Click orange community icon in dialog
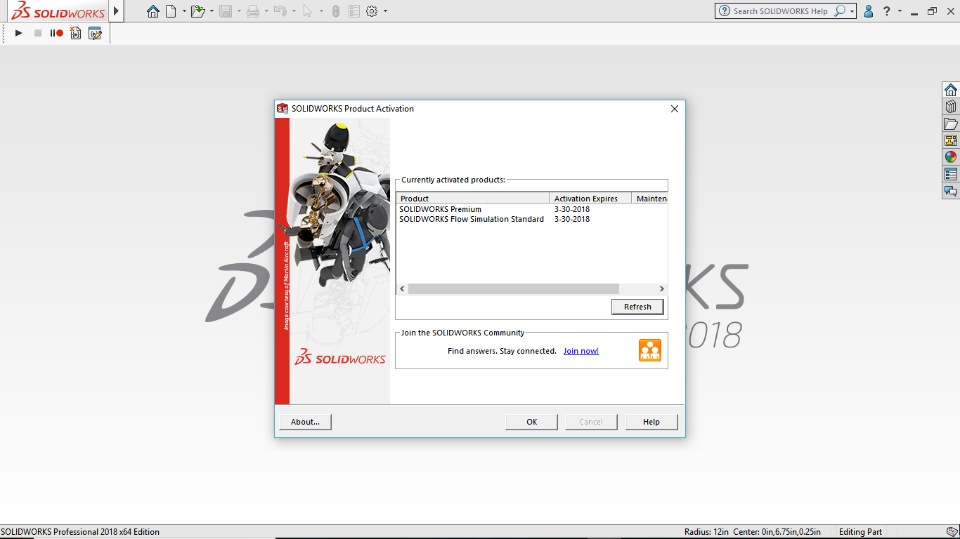The image size is (960, 539). click(650, 350)
